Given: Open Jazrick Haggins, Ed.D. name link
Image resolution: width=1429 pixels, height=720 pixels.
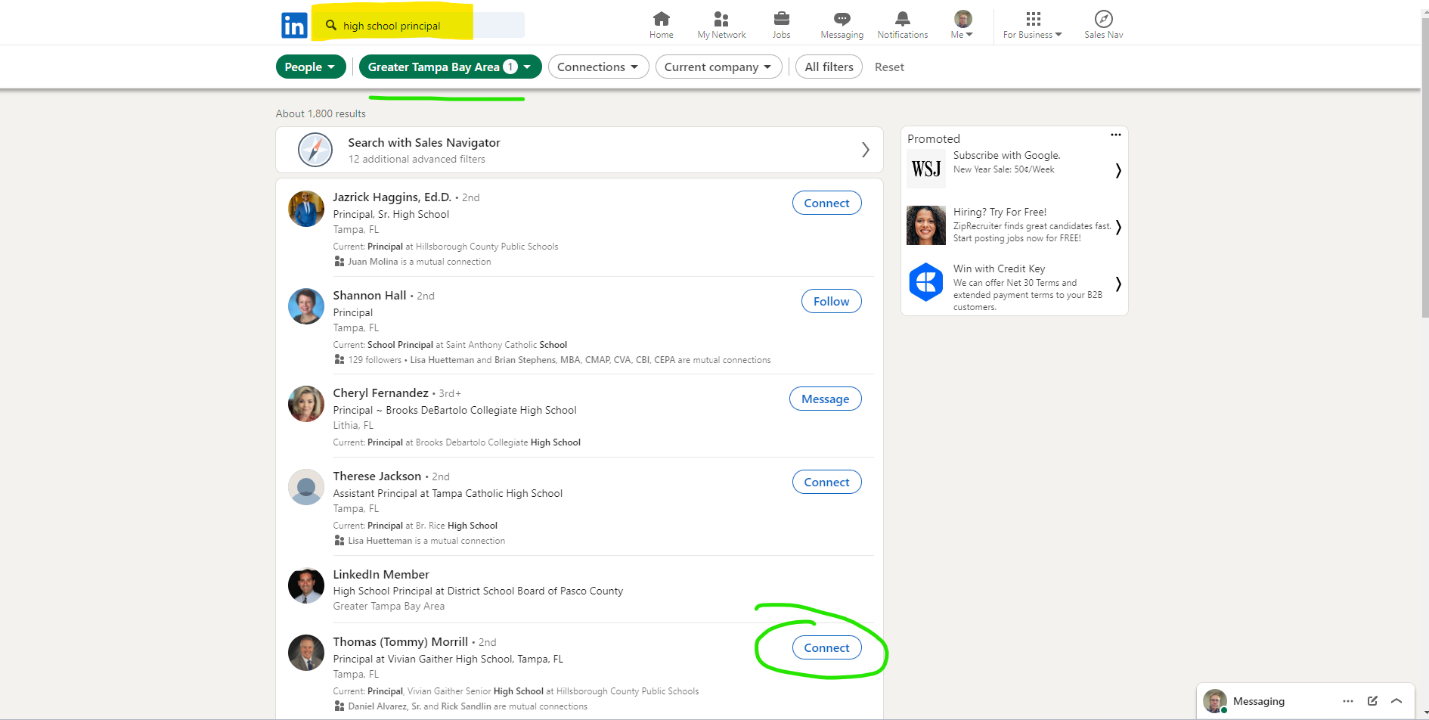Looking at the screenshot, I should (x=392, y=197).
